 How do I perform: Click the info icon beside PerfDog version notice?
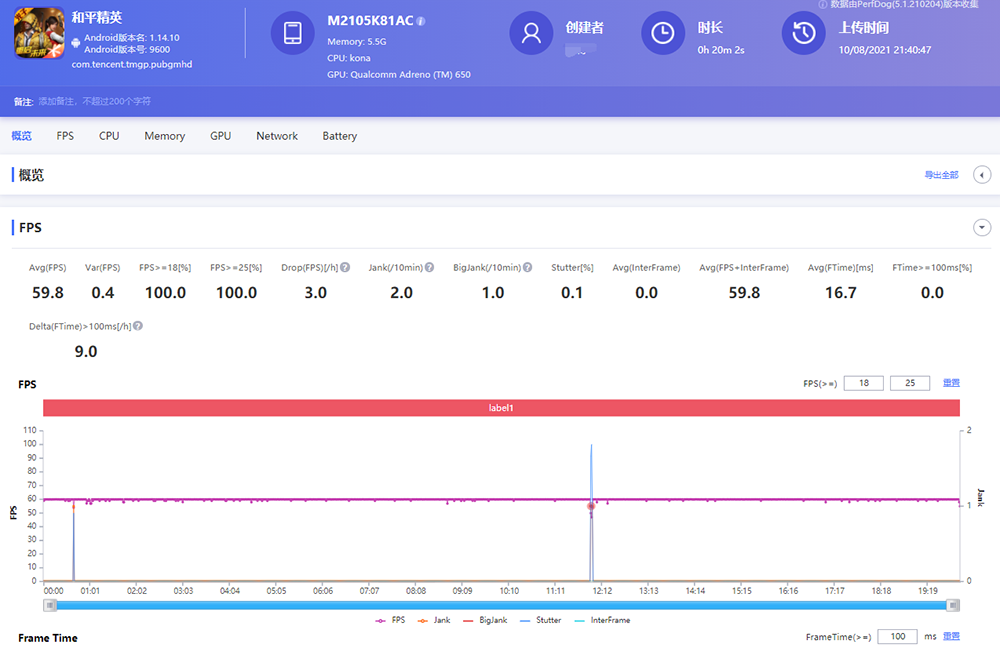(823, 4)
